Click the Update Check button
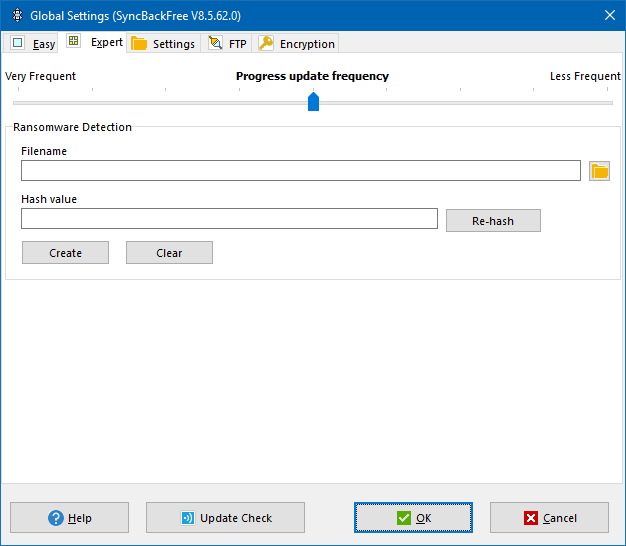Screen dimensions: 626x546 pyautogui.click(x=225, y=518)
